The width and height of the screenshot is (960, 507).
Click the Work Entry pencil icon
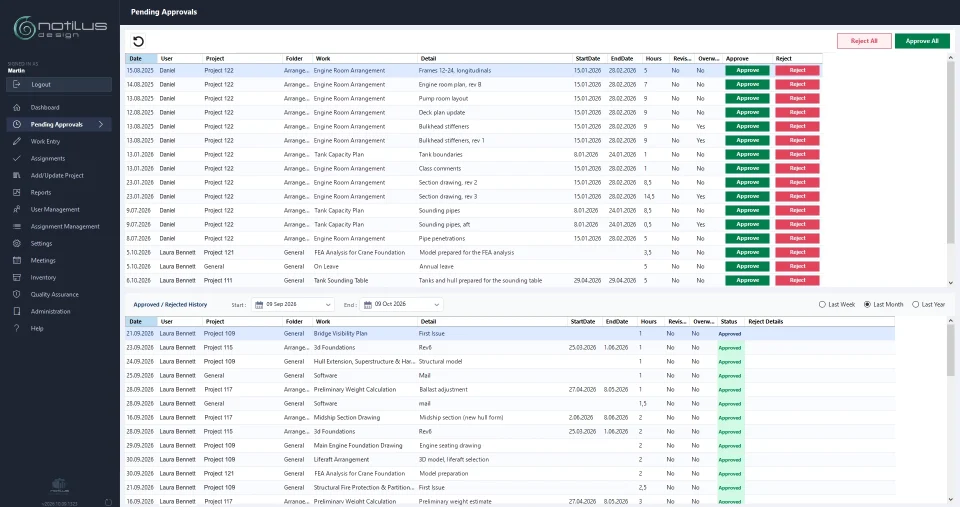pyautogui.click(x=17, y=141)
